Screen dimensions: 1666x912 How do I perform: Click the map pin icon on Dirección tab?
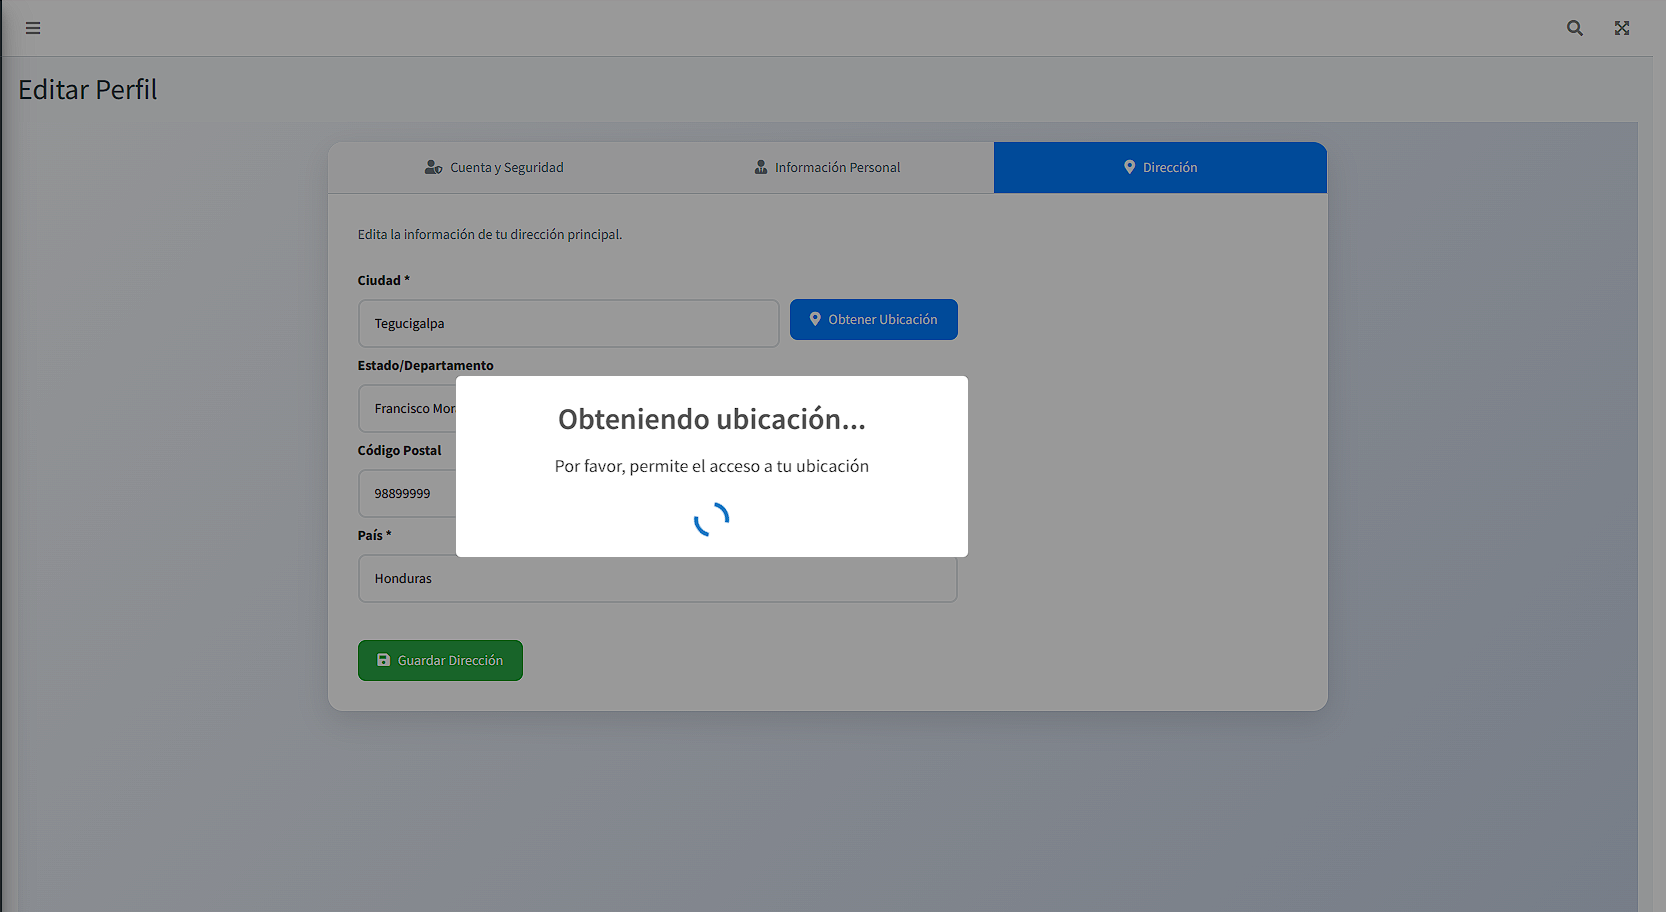click(x=1129, y=168)
